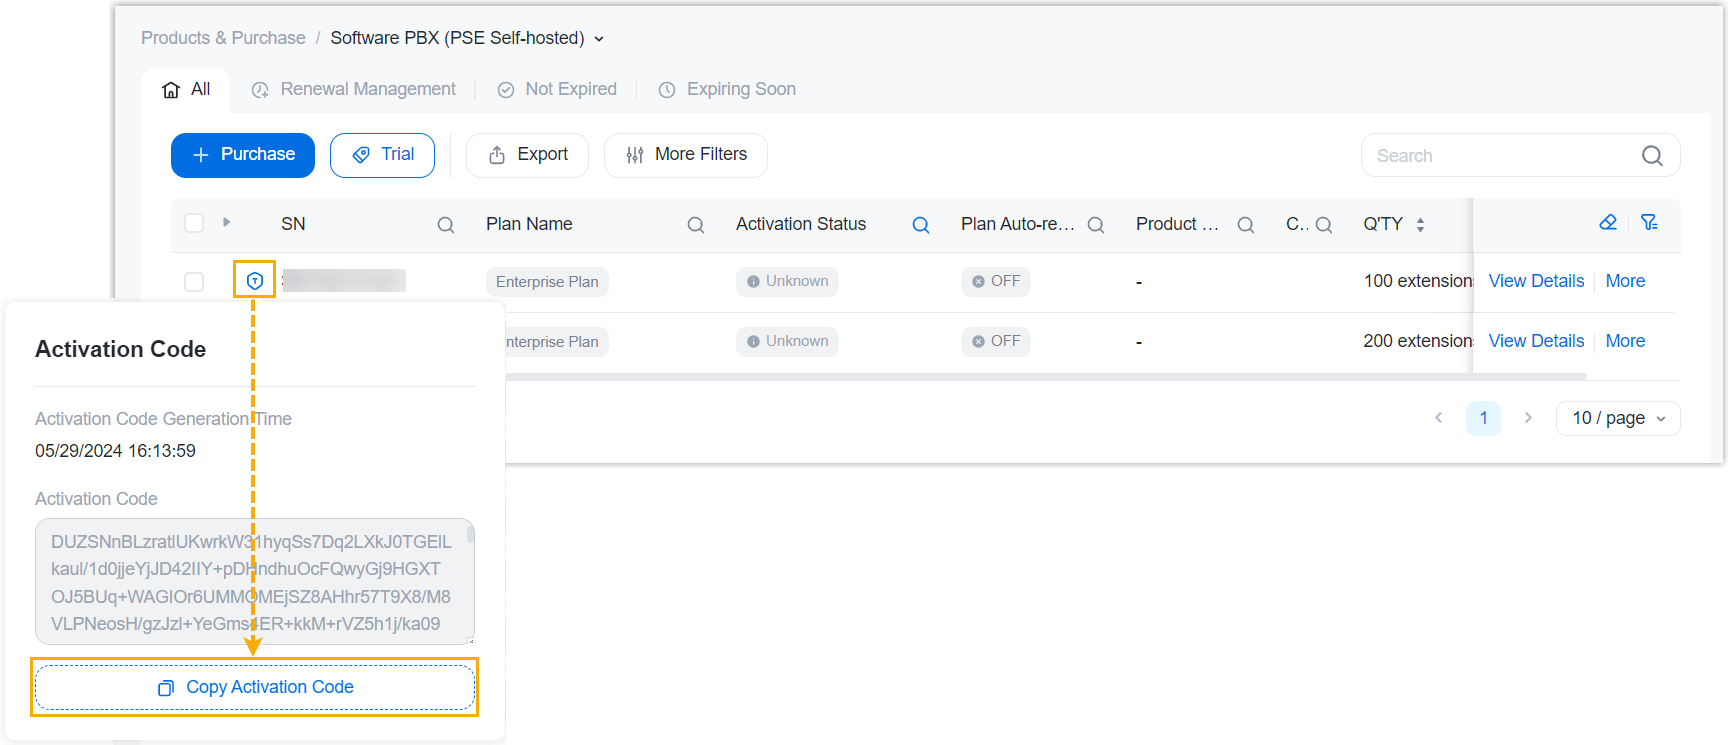Click the SN column search icon
The width and height of the screenshot is (1729, 745).
click(x=446, y=225)
